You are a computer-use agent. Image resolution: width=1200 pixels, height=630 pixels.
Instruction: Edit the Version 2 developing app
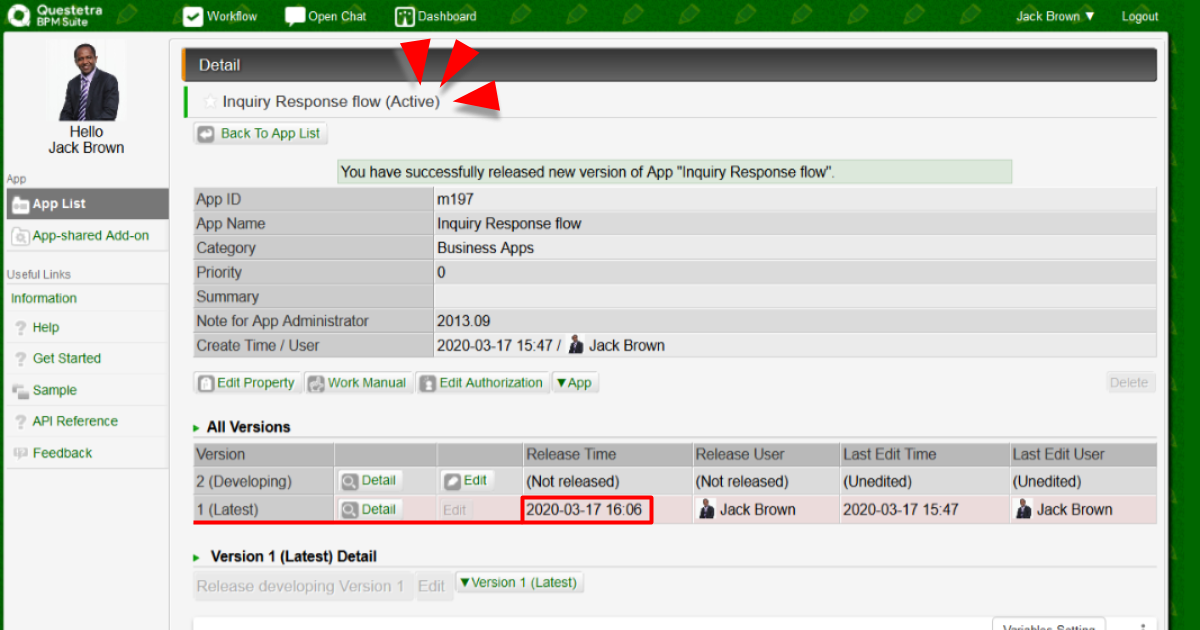click(x=466, y=481)
